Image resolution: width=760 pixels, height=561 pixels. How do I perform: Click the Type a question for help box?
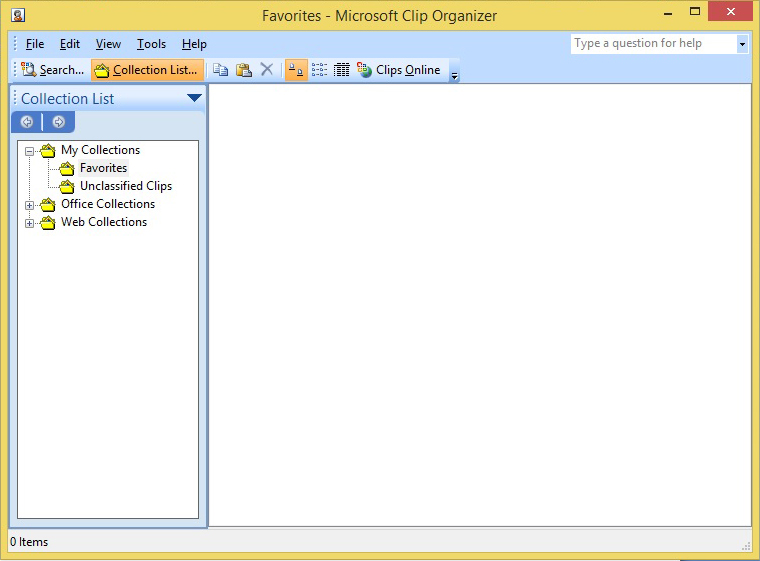point(653,44)
